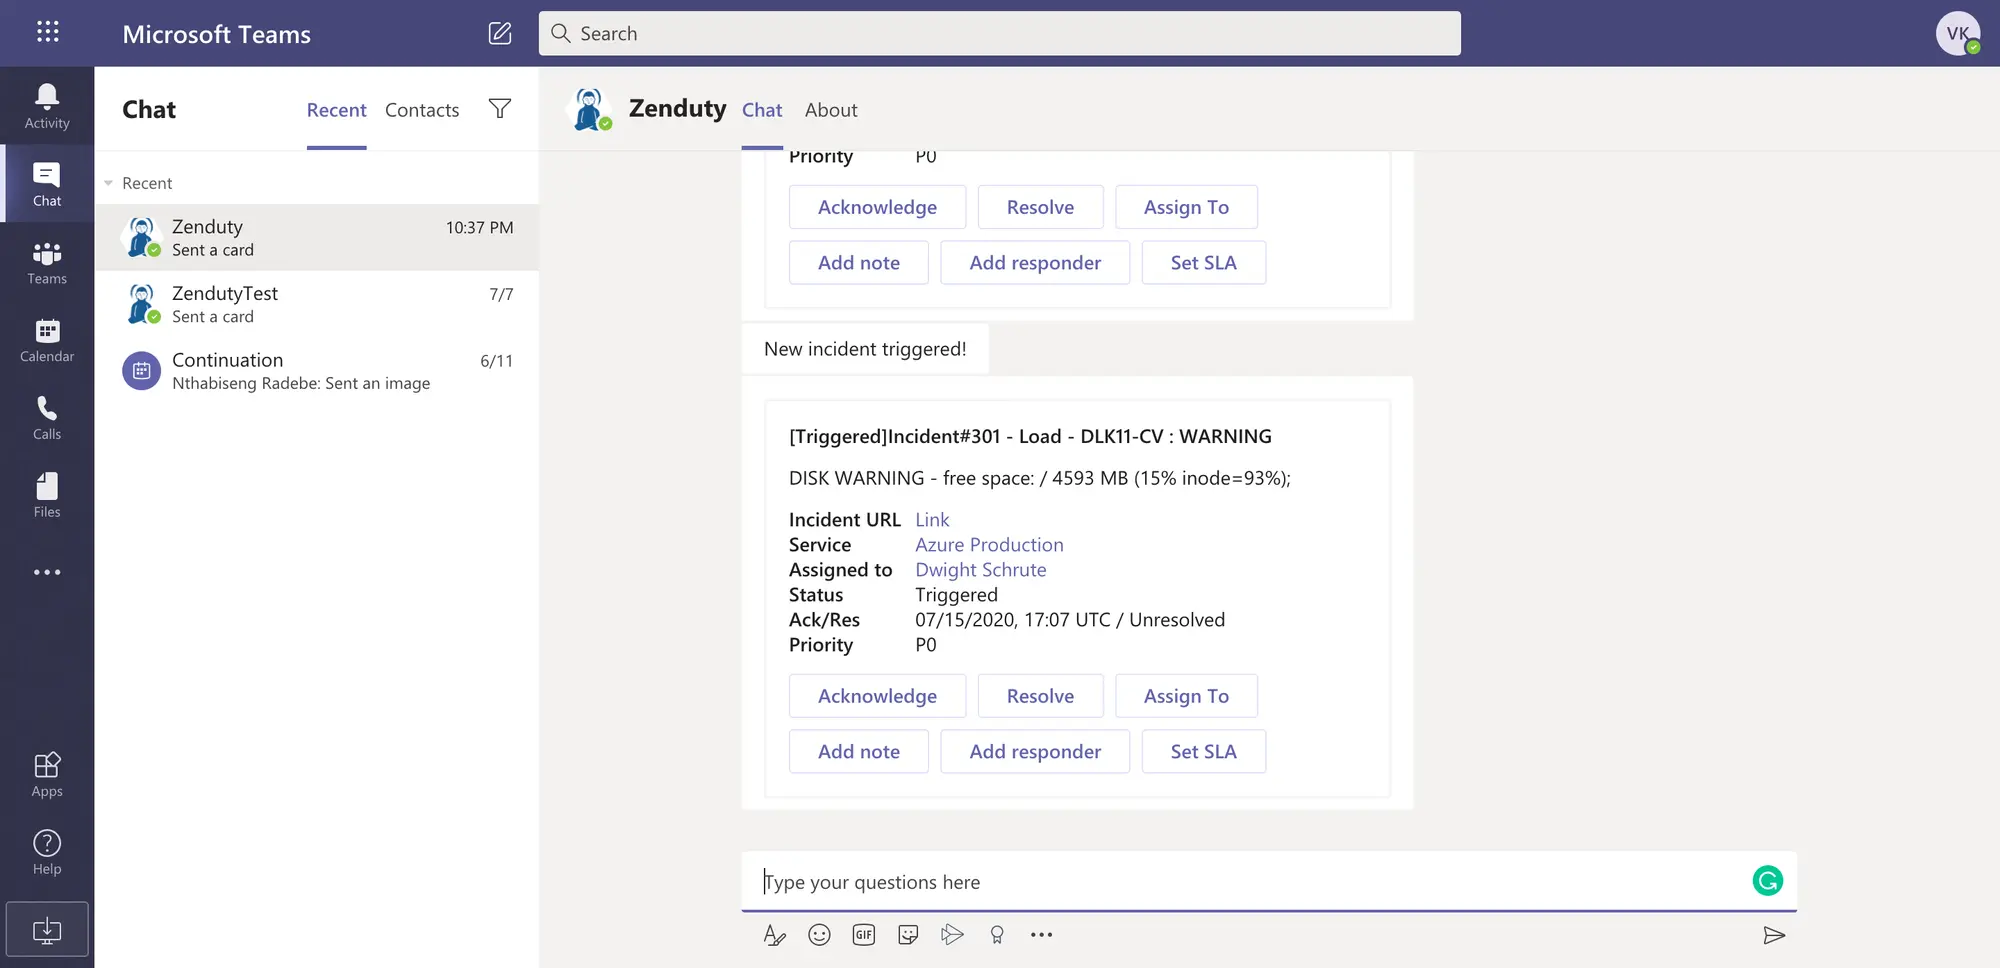
Task: Open the About tab for Zenduty
Action: (x=831, y=110)
